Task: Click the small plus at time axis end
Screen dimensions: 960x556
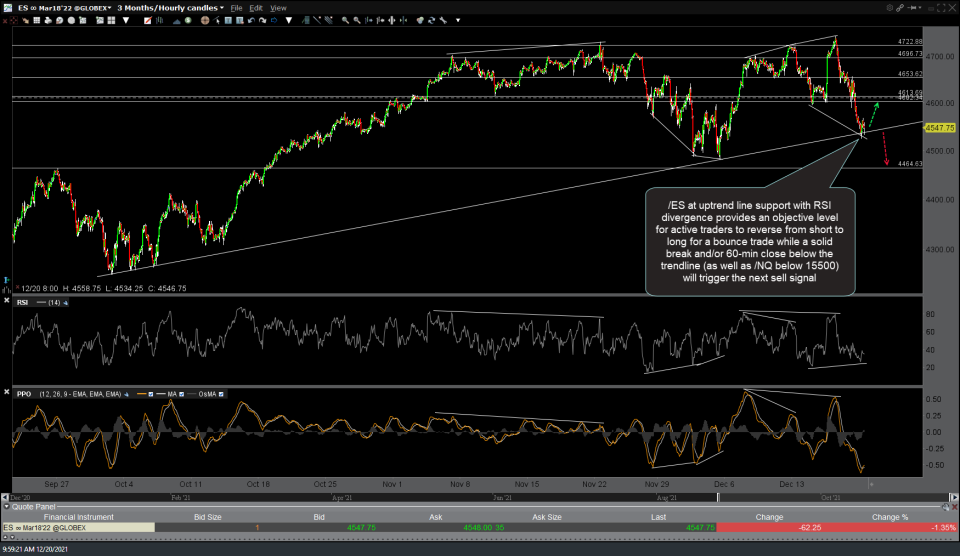Action: 871,484
